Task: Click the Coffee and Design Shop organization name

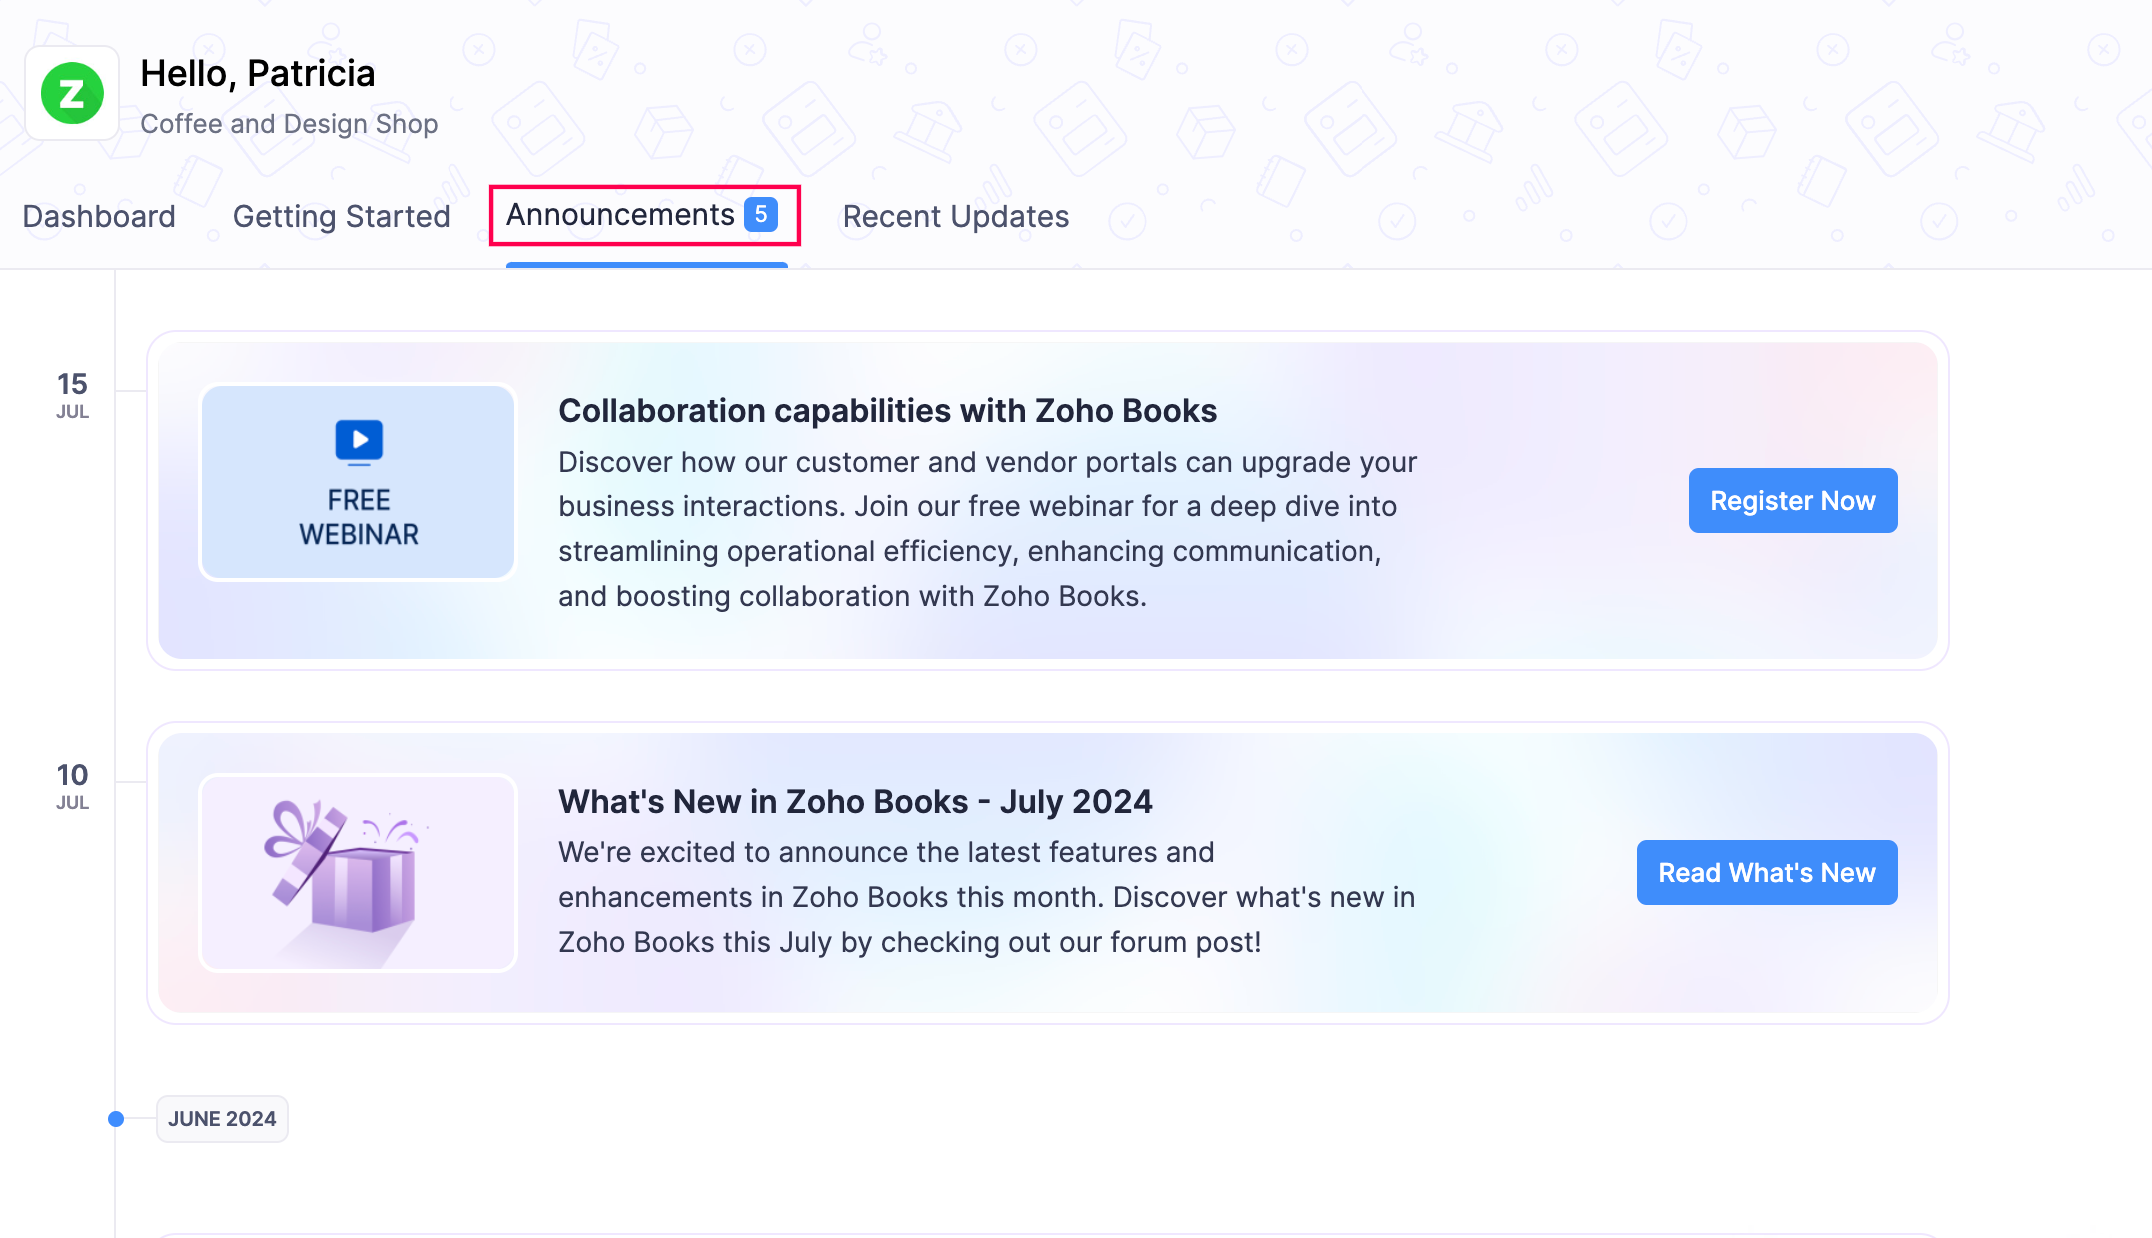Action: (x=290, y=123)
